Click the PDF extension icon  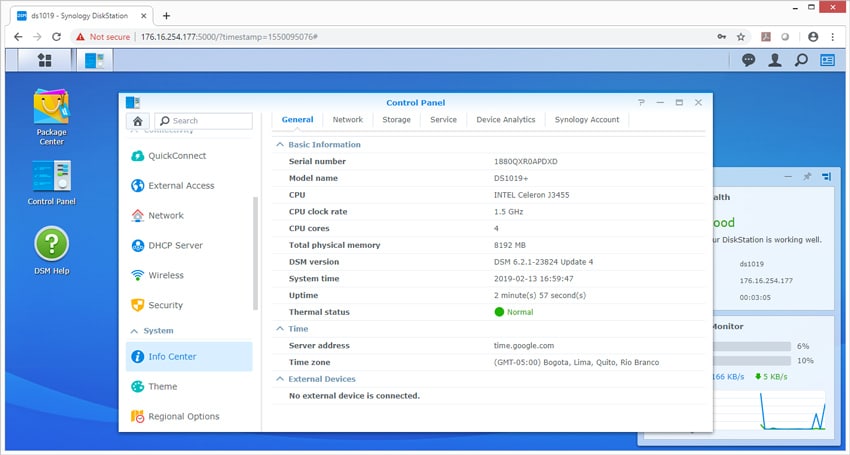[x=765, y=37]
